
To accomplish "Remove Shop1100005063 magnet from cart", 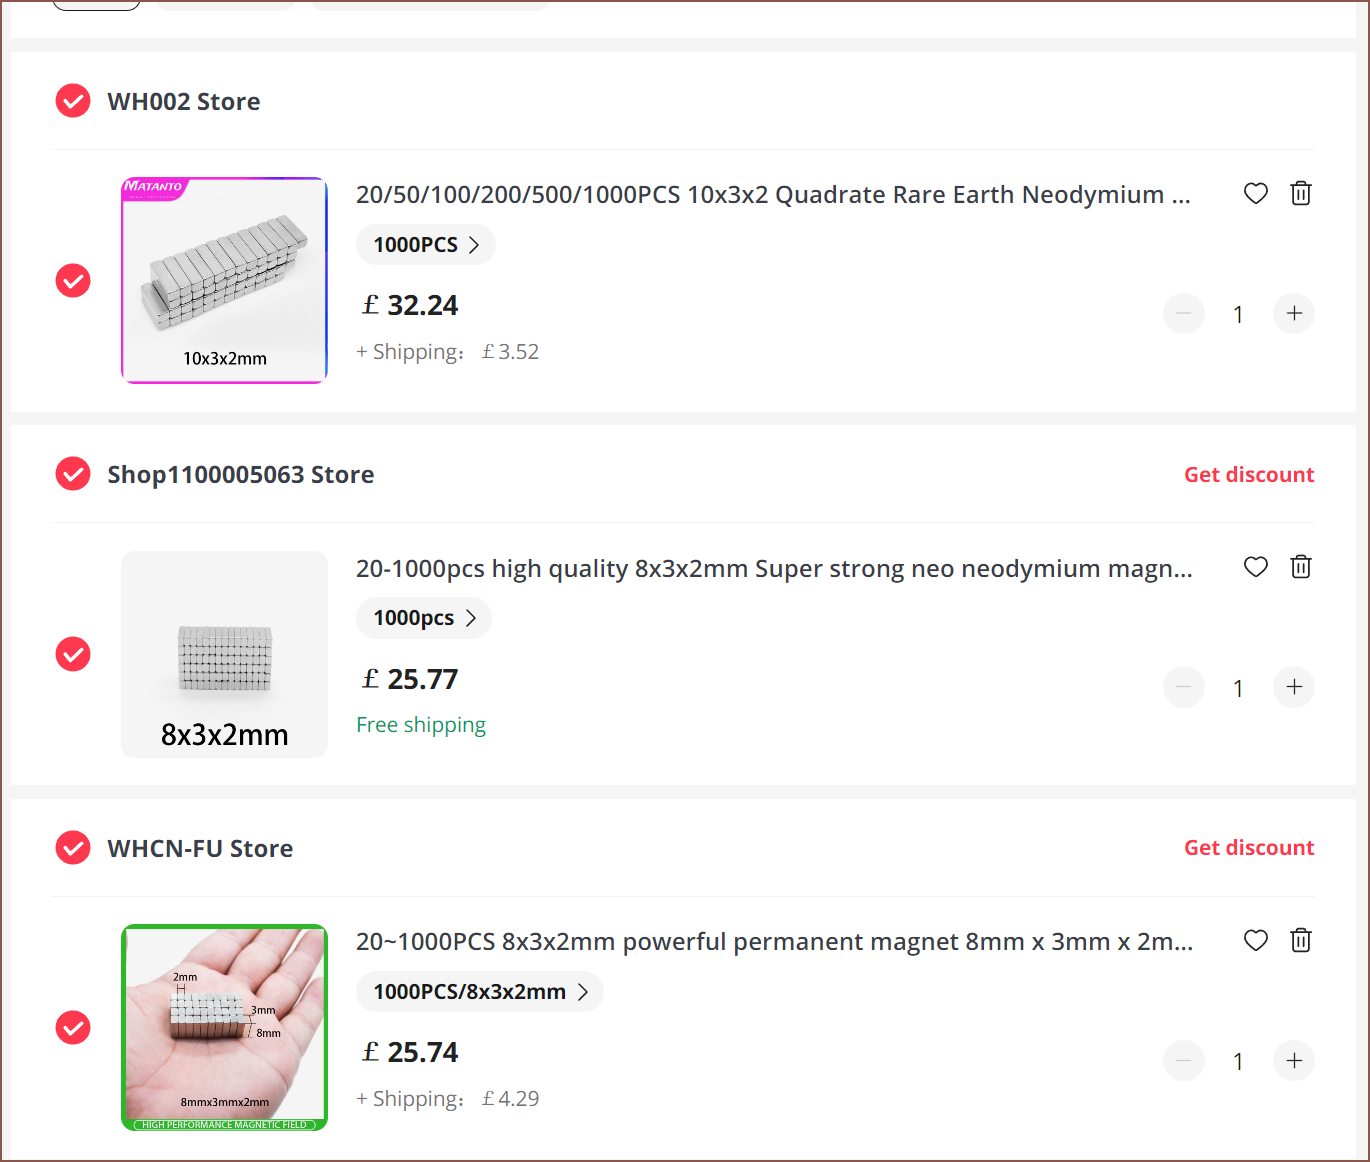I will [1300, 567].
